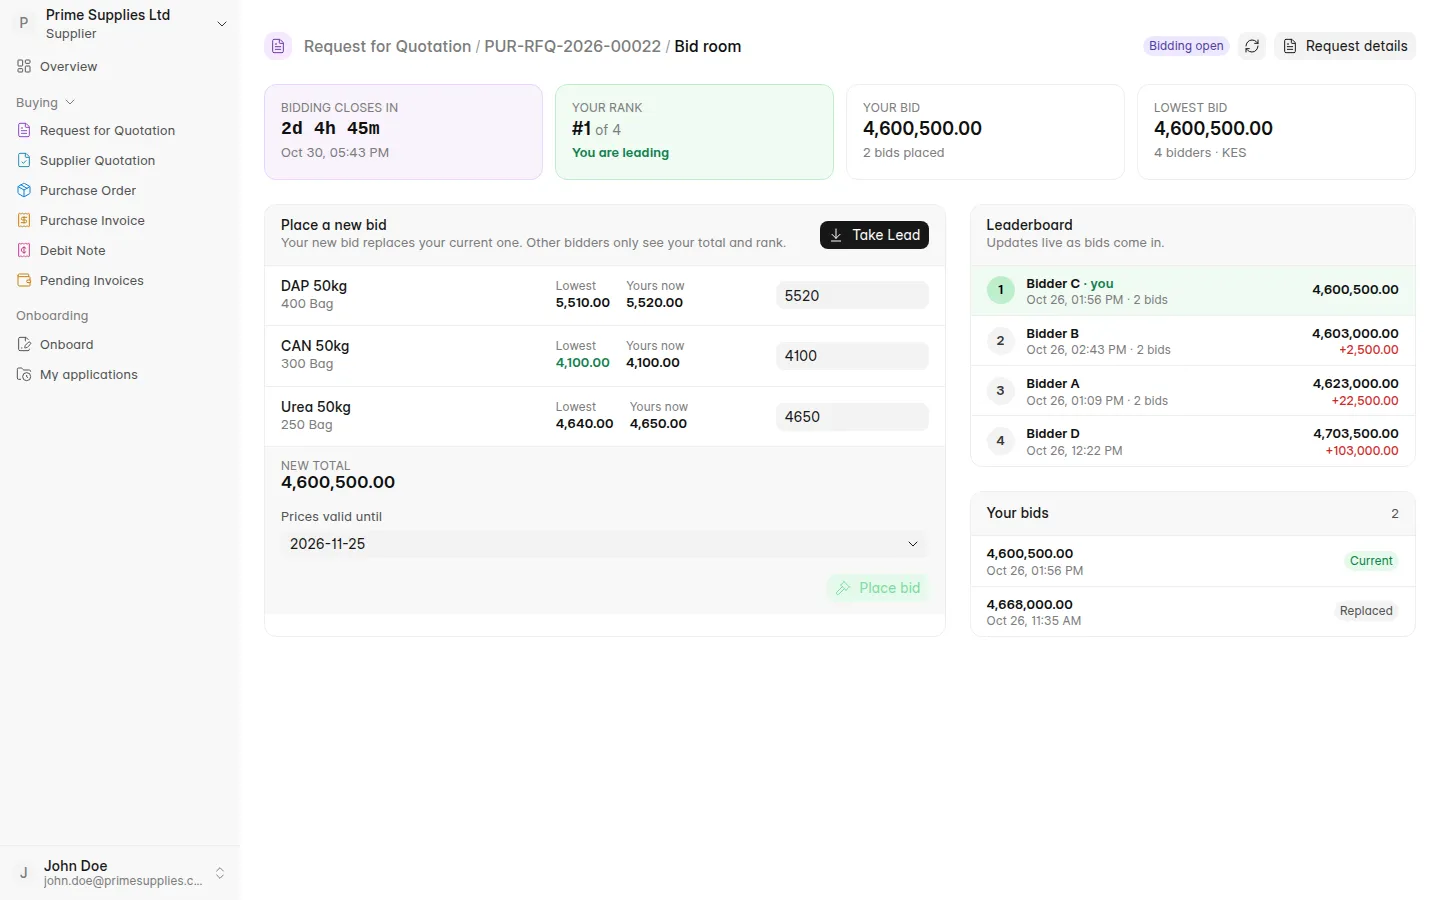Click the Onboarding section label
Image resolution: width=1440 pixels, height=900 pixels.
(x=52, y=316)
